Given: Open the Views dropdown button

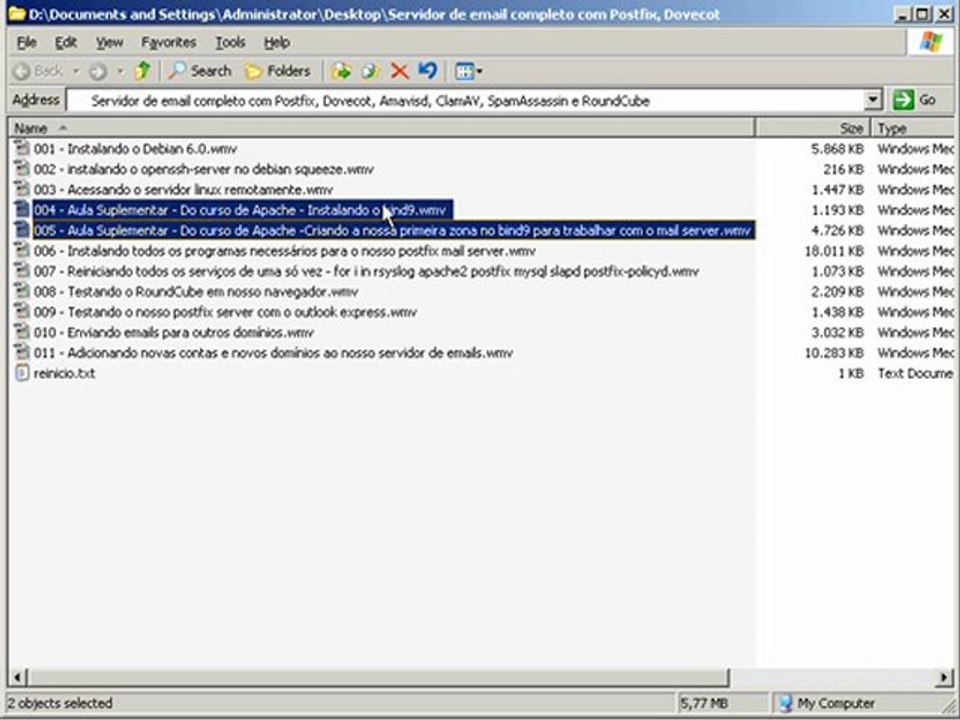Looking at the screenshot, I should tap(468, 71).
